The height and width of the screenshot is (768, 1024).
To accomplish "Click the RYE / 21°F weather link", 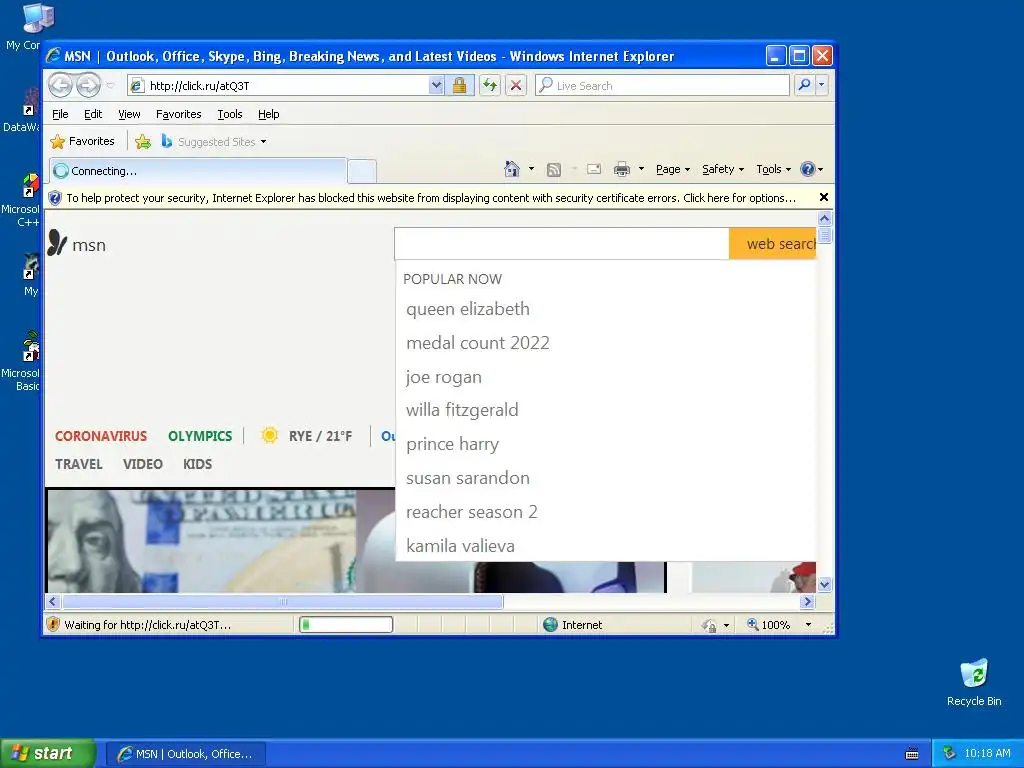I will coord(320,436).
